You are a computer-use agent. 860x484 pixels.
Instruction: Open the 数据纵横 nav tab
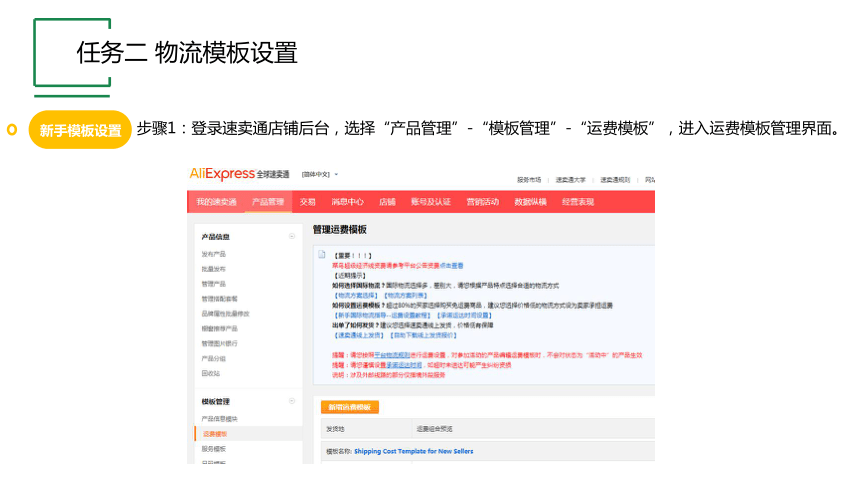pyautogui.click(x=530, y=202)
